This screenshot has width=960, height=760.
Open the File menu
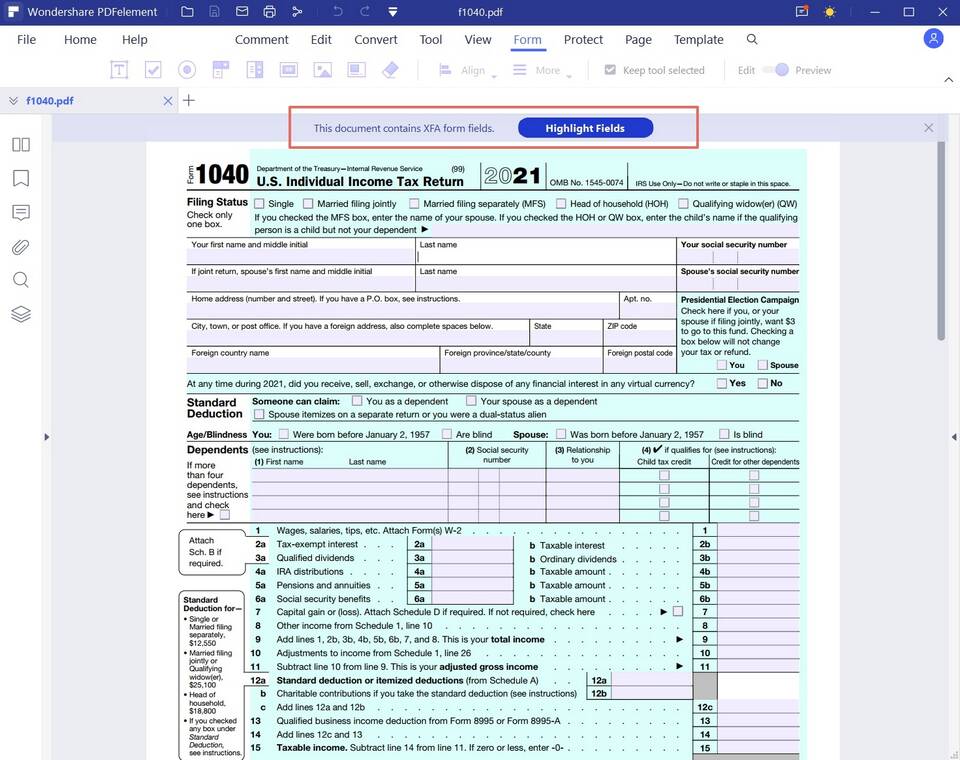click(26, 39)
